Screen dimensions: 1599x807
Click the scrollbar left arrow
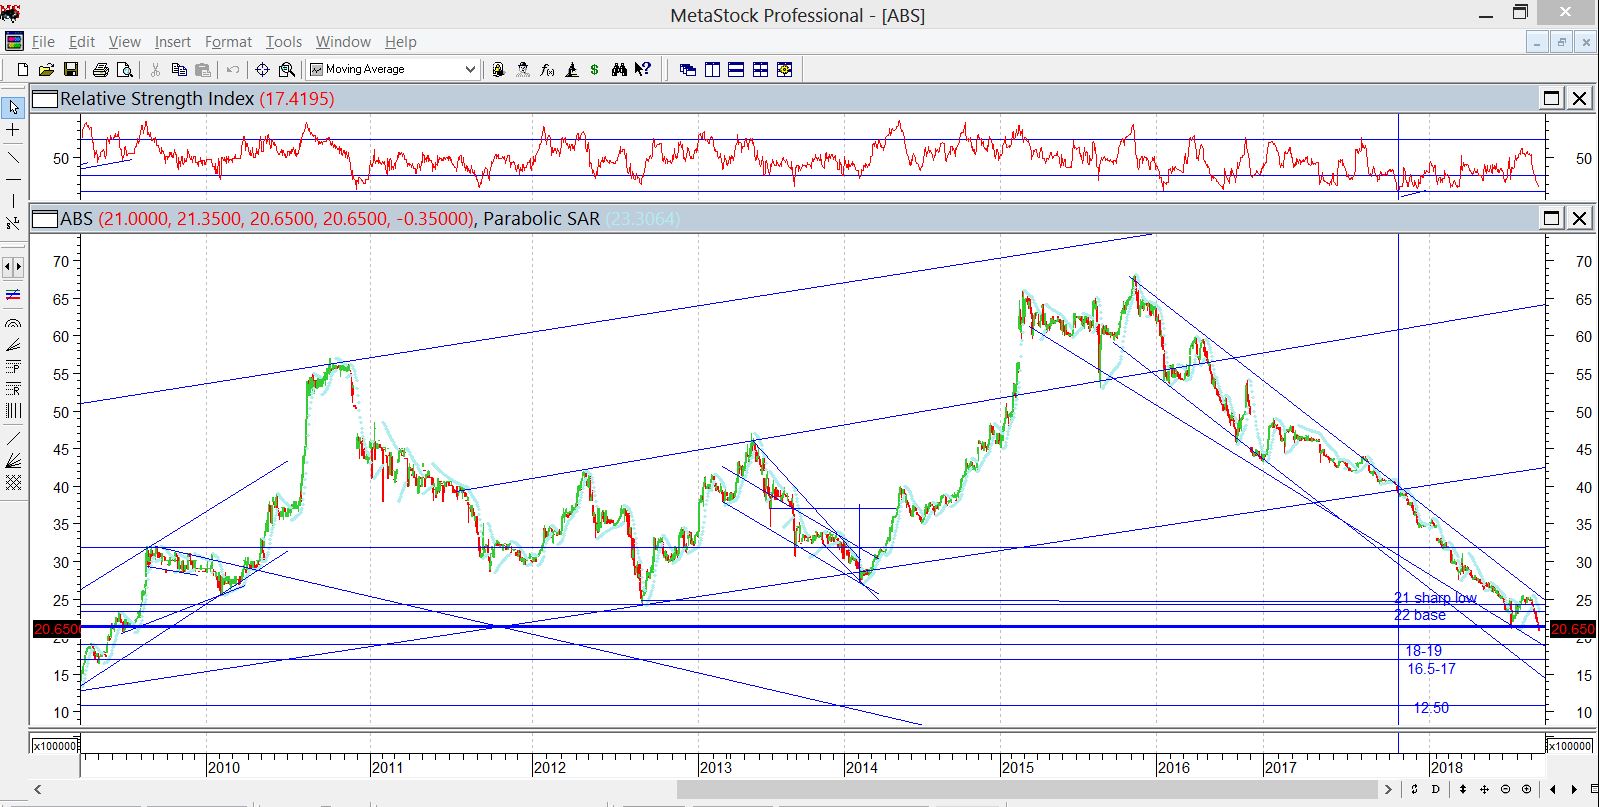pos(38,790)
